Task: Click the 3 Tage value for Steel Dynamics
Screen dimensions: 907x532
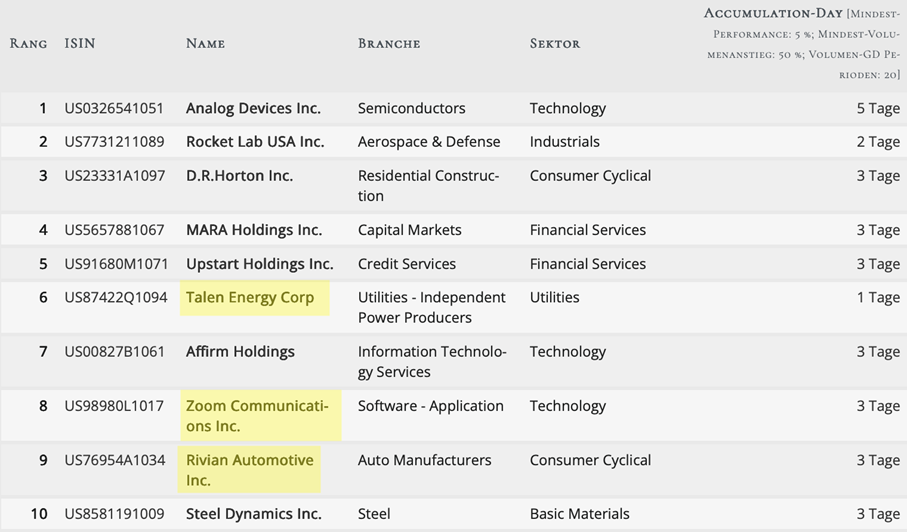Action: pos(878,514)
